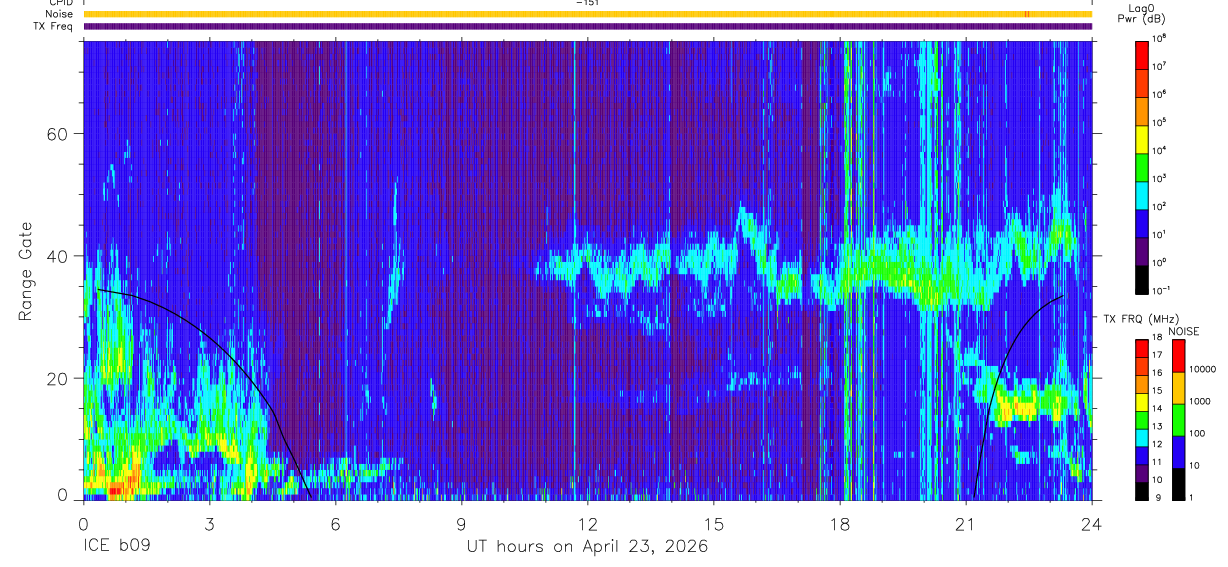Image resolution: width=1228 pixels, height=567 pixels.
Task: Click the red high-power patch near hour 1, gate 2
Action: pos(114,489)
